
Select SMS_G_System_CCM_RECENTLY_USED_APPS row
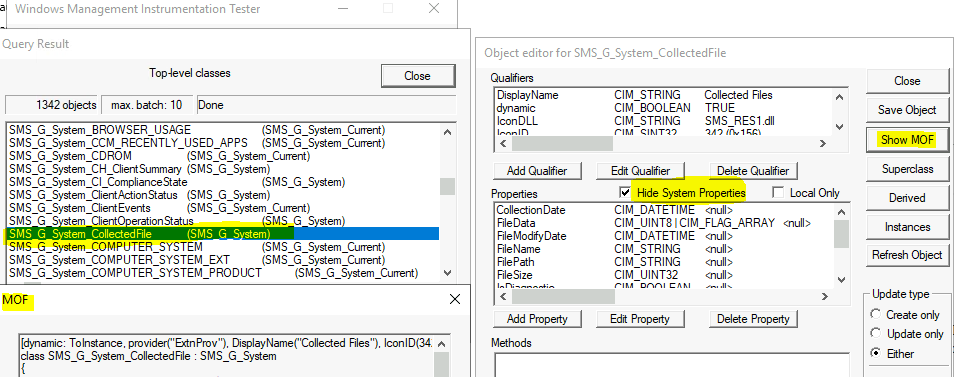pyautogui.click(x=223, y=143)
